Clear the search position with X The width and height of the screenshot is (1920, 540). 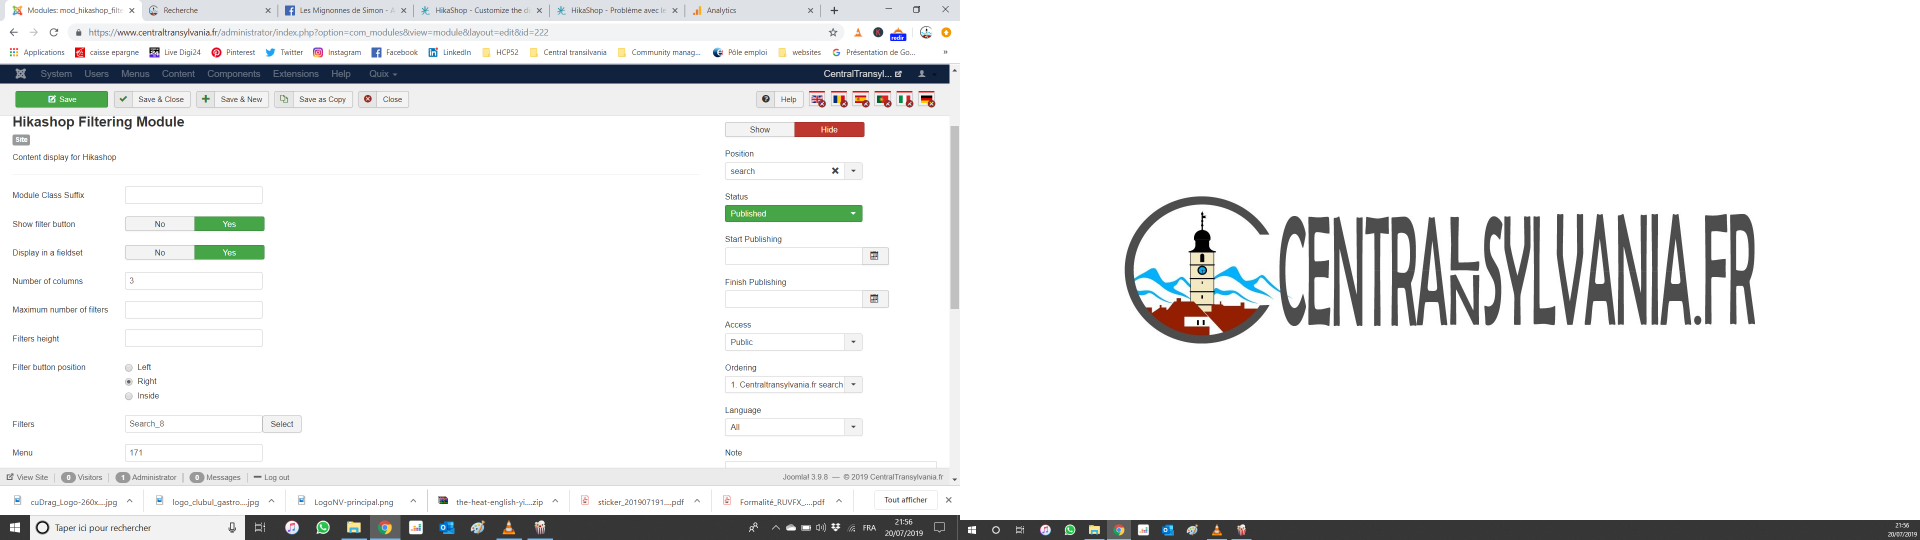[835, 171]
